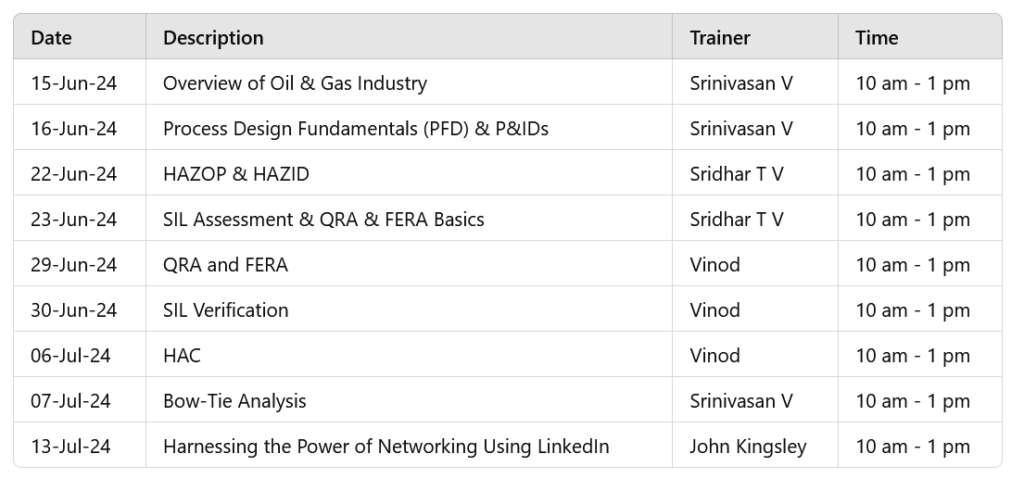The image size is (1024, 479).
Task: Click Process Design Fundamentals (PFD) & P&IDs description
Action: coord(356,129)
